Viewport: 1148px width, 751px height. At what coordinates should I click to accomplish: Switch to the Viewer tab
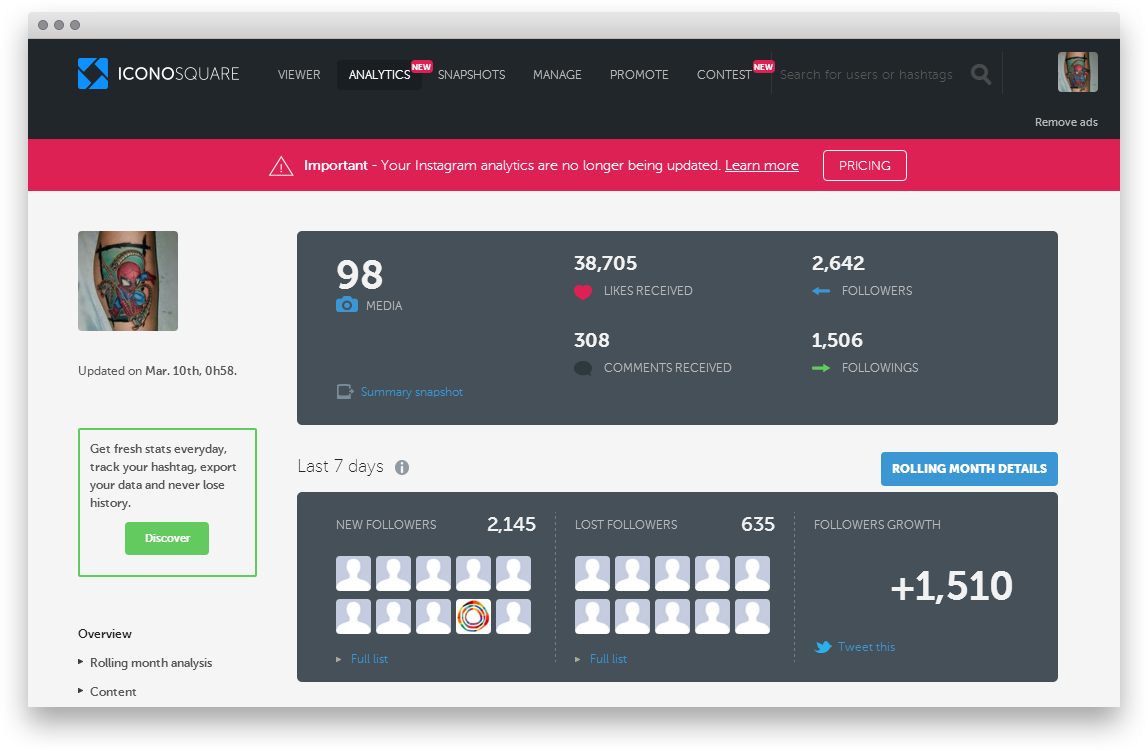[x=299, y=74]
